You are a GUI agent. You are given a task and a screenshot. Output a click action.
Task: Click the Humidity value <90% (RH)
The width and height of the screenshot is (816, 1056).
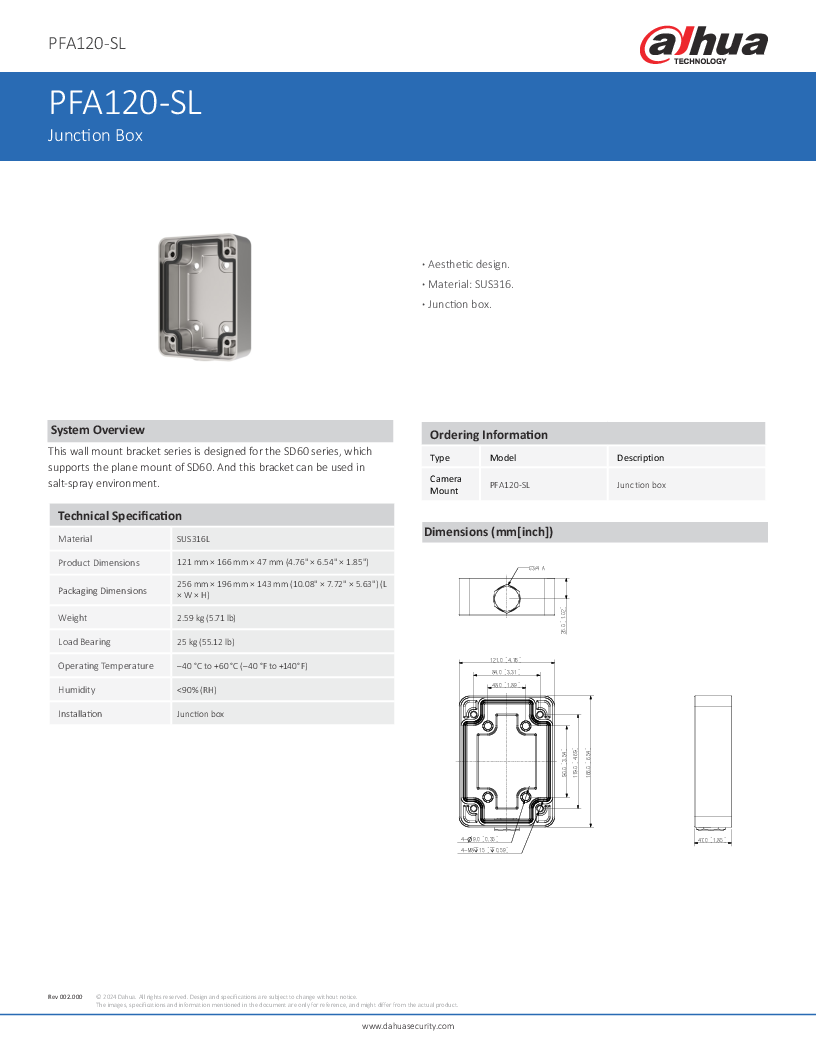tap(197, 690)
